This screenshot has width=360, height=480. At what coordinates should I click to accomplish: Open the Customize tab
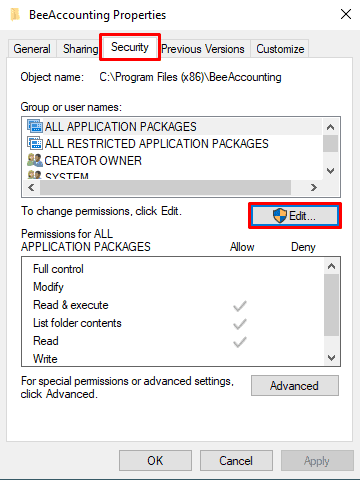280,49
